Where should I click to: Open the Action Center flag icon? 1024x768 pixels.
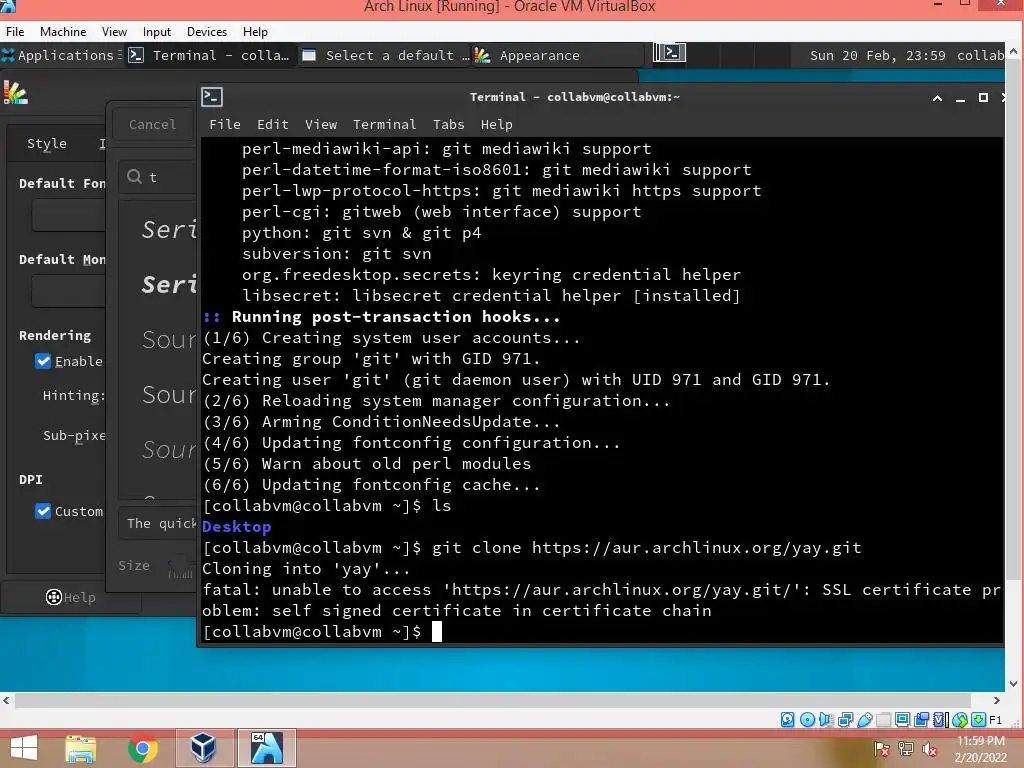click(882, 749)
